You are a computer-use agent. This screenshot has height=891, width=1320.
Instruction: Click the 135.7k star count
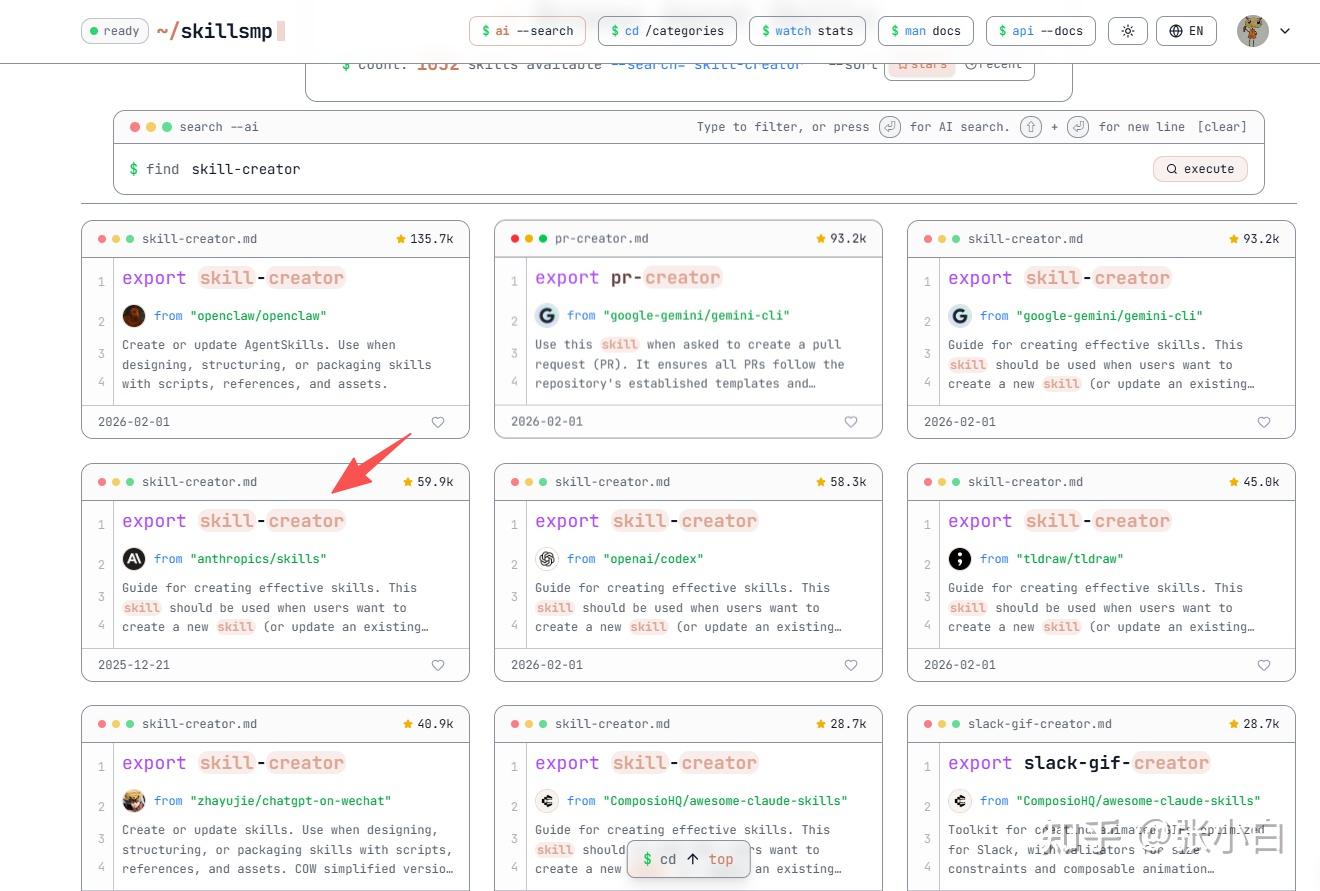click(424, 239)
